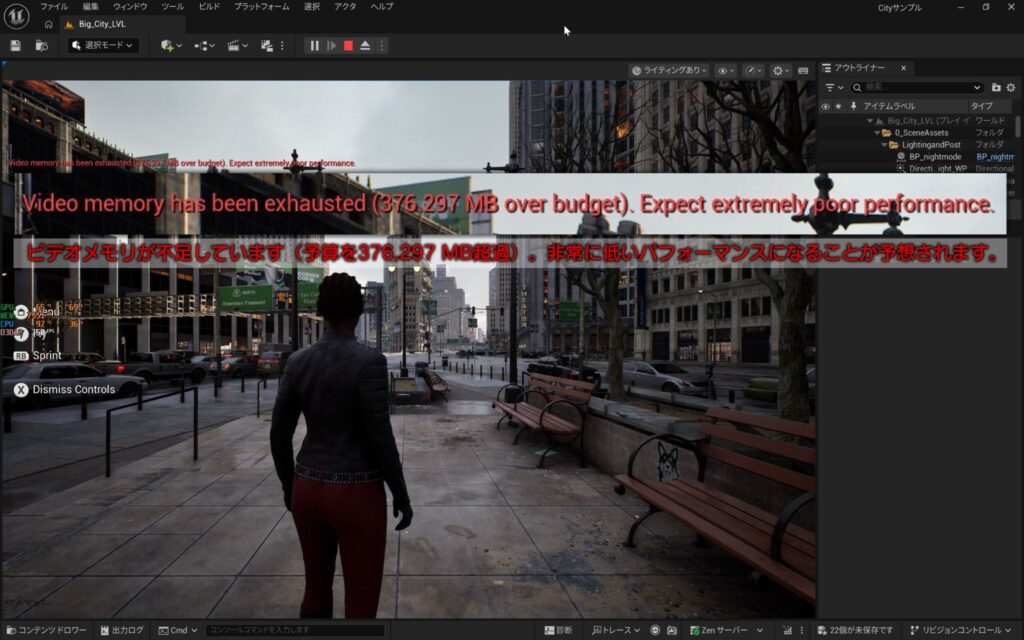1024x640 pixels.
Task: Toggle the Outliner visibility eye column header
Action: tap(825, 106)
